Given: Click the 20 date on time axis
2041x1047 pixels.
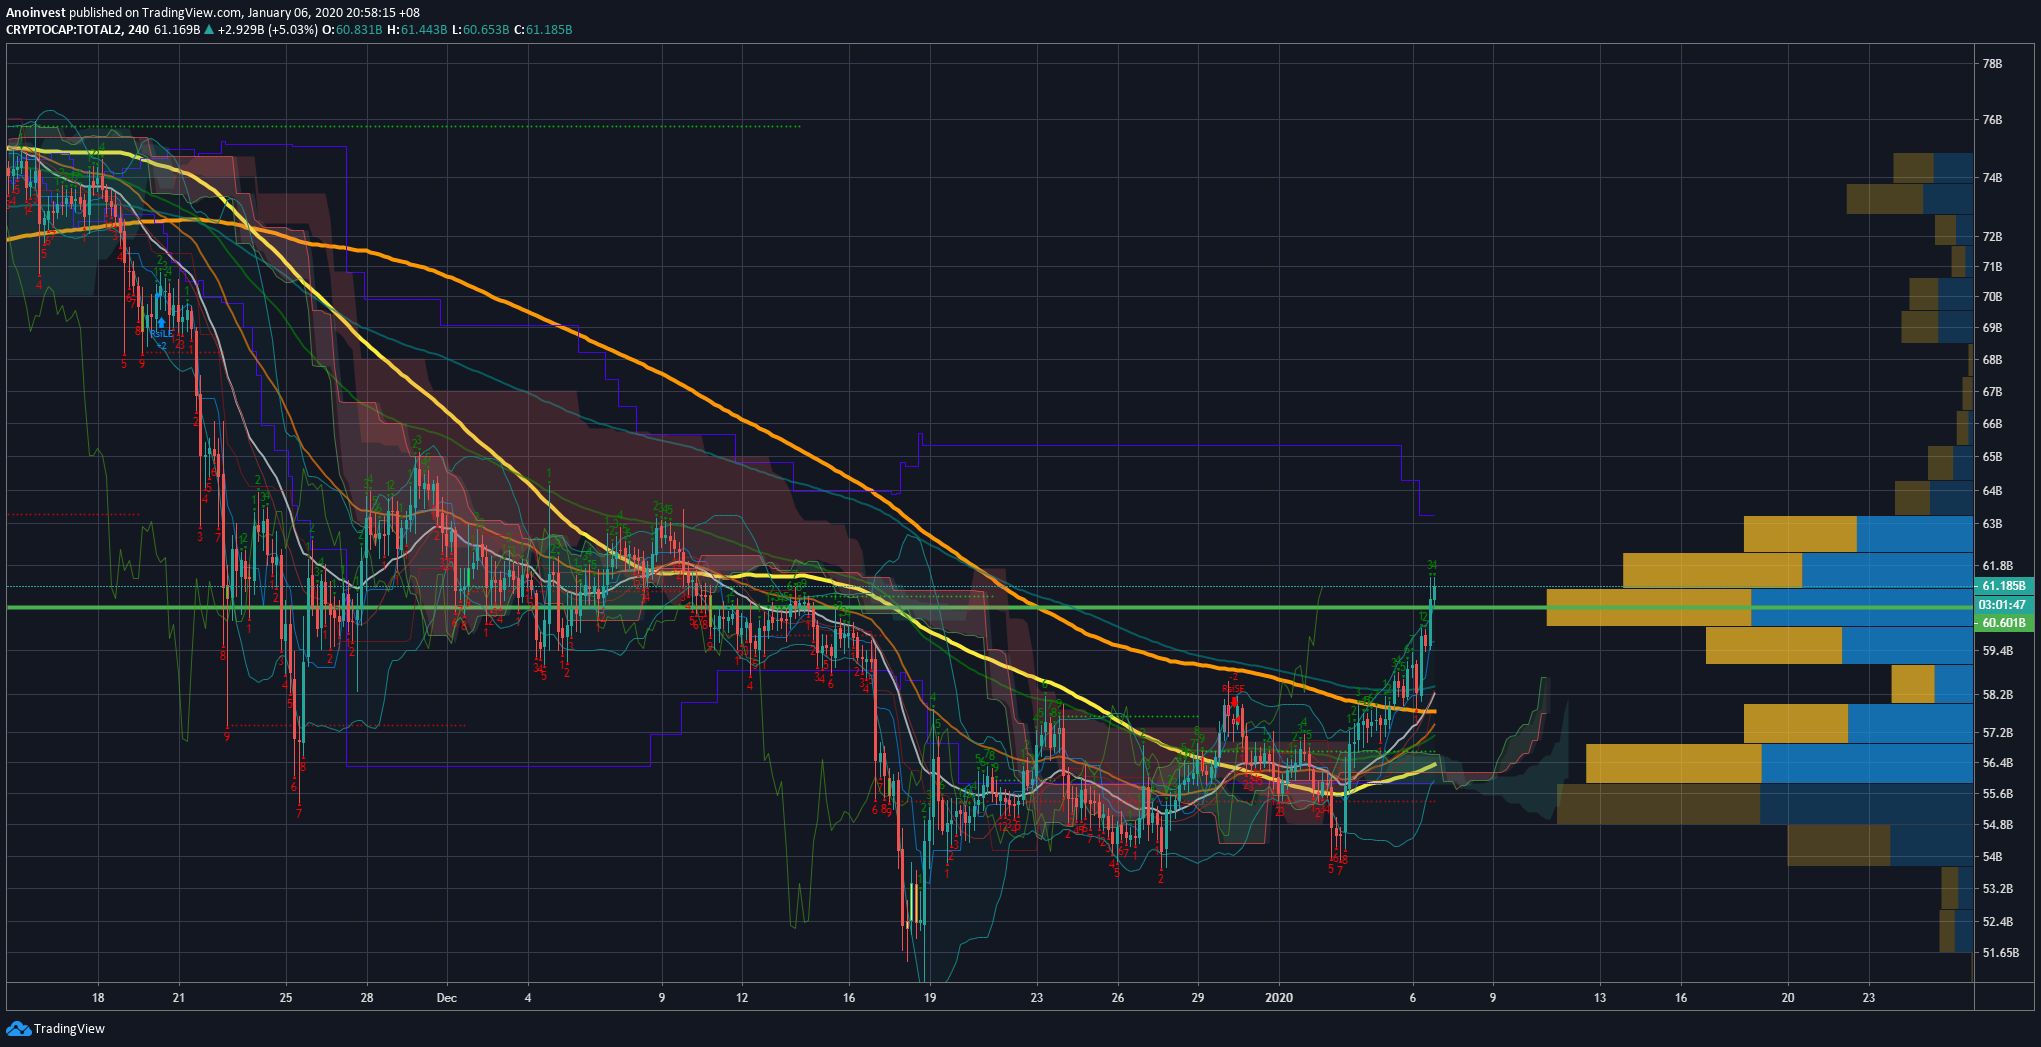Looking at the screenshot, I should (1788, 998).
